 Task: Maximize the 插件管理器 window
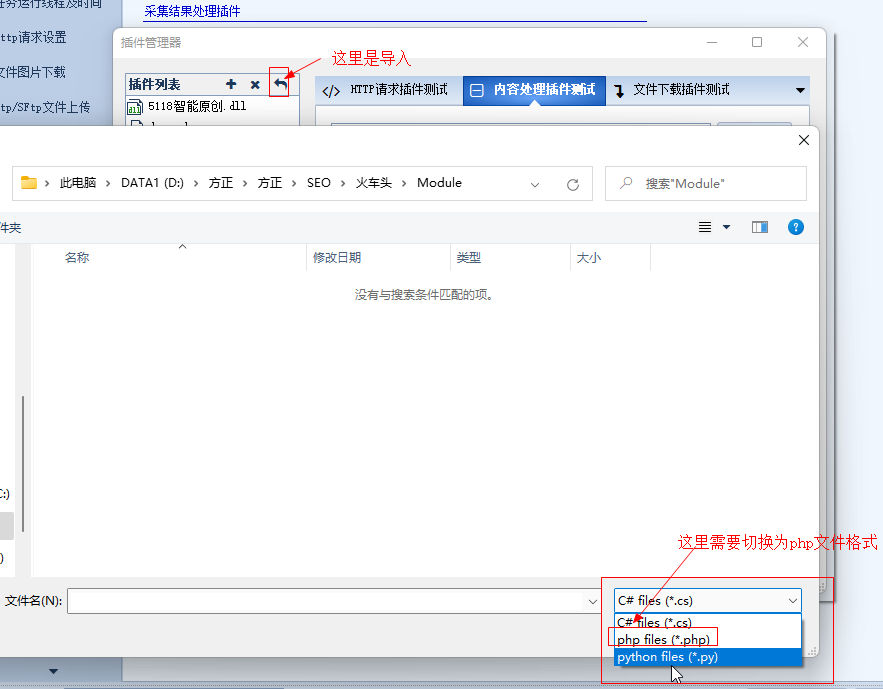click(757, 42)
